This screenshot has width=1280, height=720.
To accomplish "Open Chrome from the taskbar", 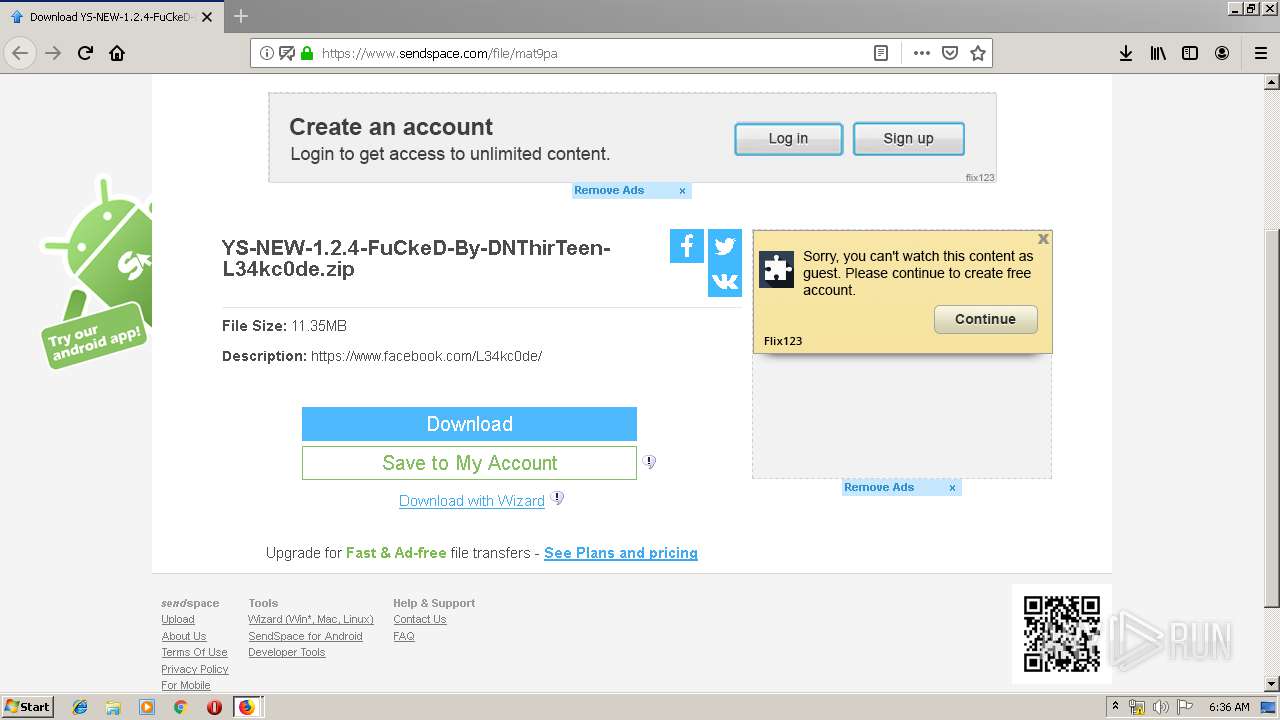I will coord(180,707).
